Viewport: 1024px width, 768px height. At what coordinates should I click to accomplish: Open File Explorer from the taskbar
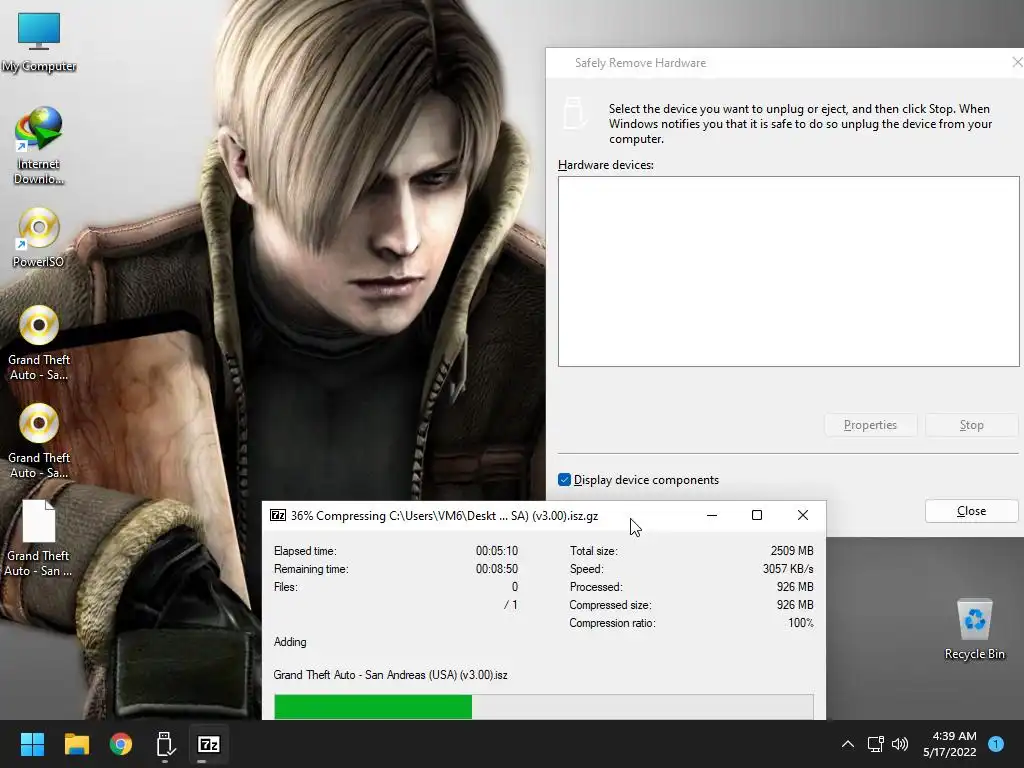[x=76, y=744]
